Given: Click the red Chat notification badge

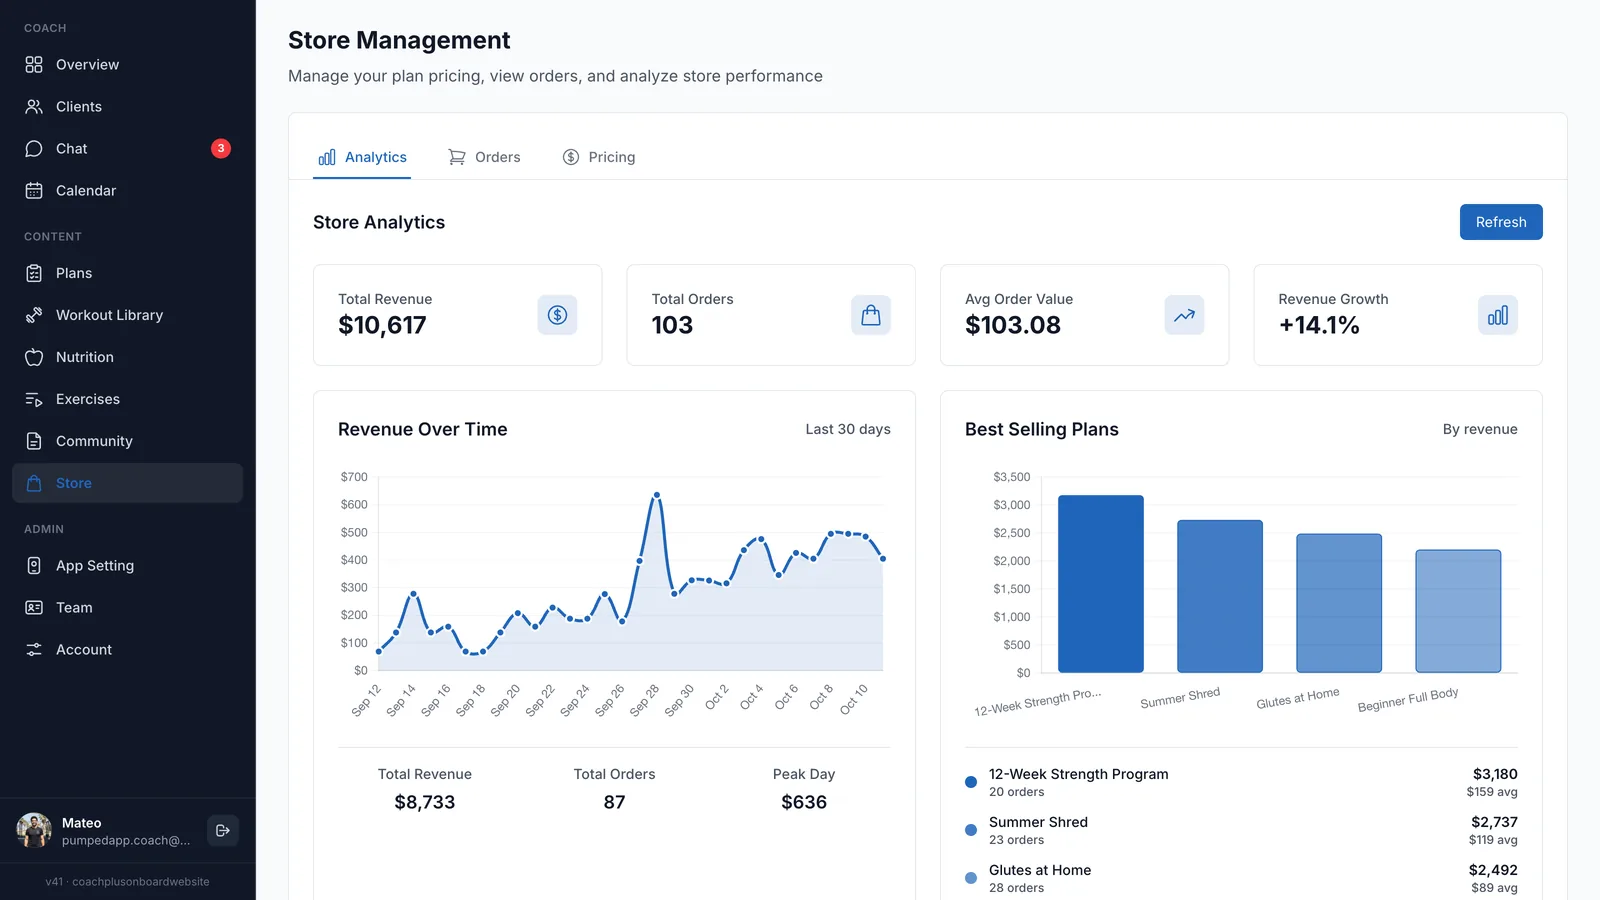Looking at the screenshot, I should [x=221, y=148].
